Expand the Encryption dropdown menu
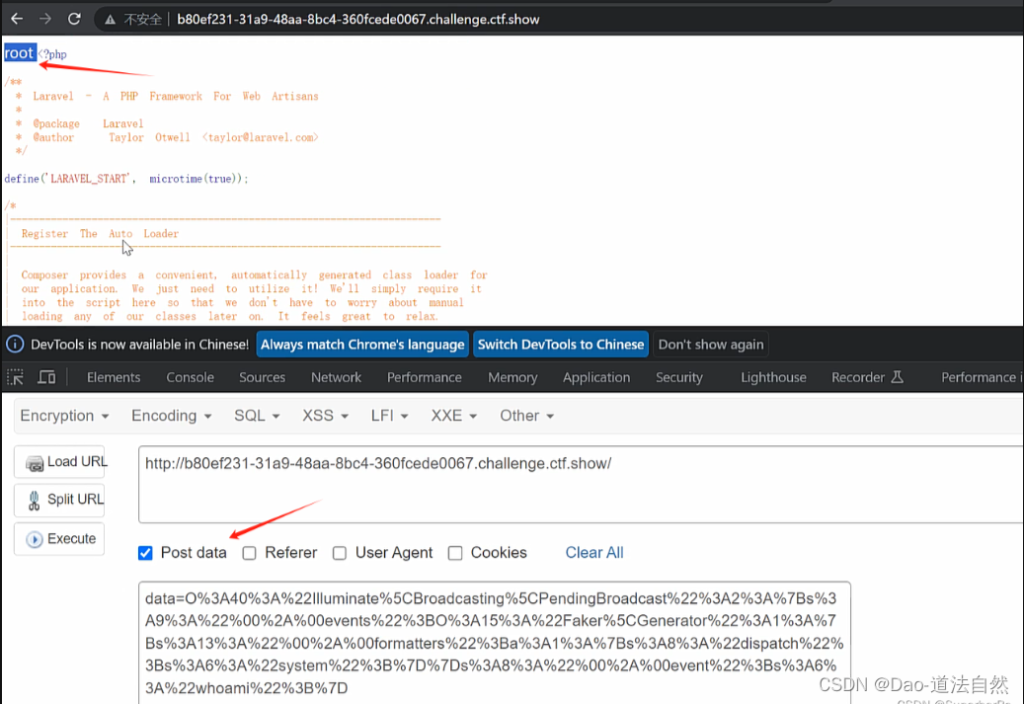 (64, 416)
